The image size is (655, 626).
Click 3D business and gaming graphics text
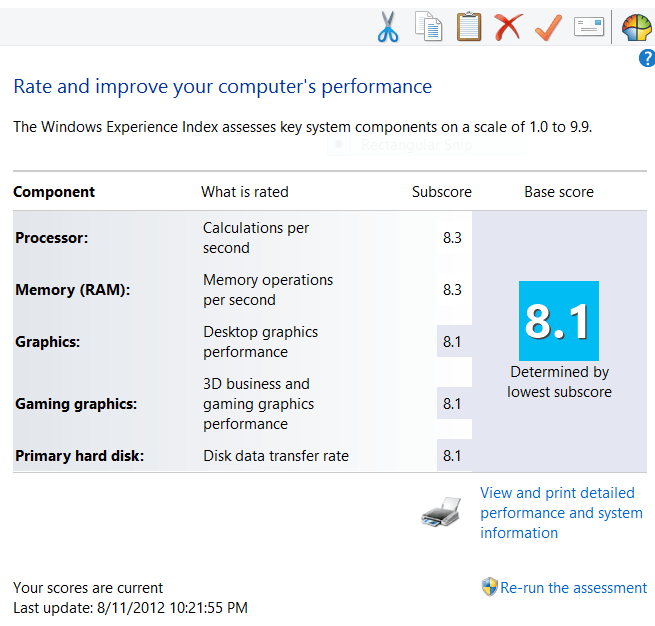coord(259,404)
